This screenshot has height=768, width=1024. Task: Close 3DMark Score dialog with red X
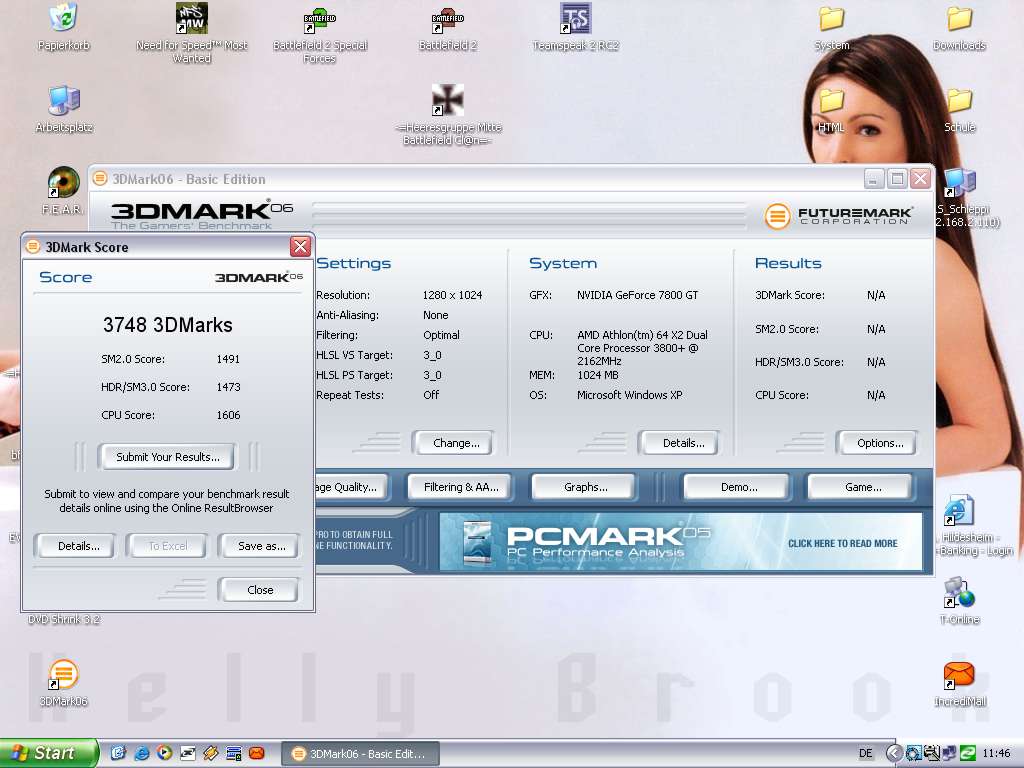300,246
